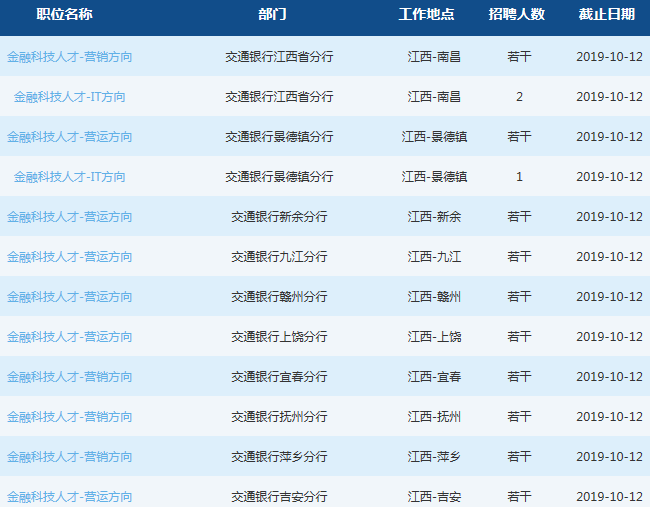
Task: Click the 截止日期 column header
Action: pyautogui.click(x=606, y=15)
